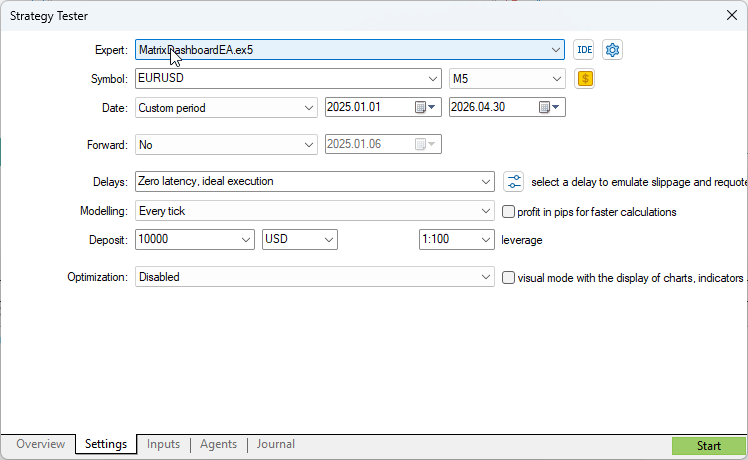Expand the Delays dropdown

coord(486,182)
